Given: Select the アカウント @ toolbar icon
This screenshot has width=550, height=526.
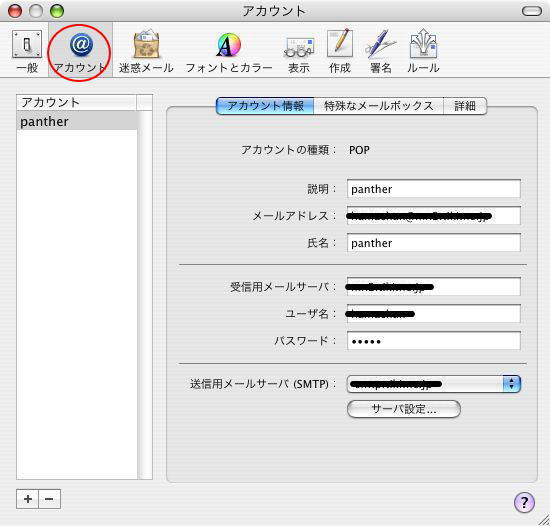Looking at the screenshot, I should pos(80,51).
